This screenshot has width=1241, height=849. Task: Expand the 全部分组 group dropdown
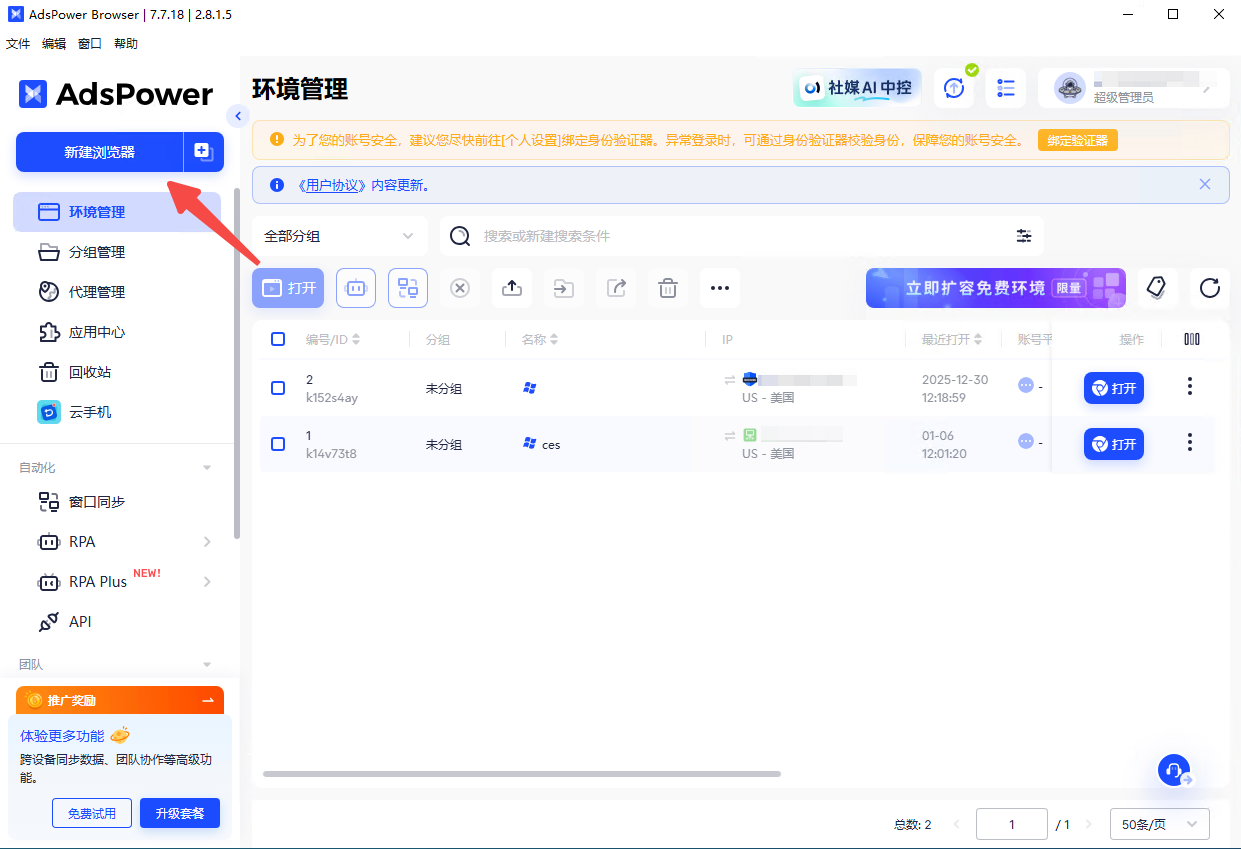339,236
